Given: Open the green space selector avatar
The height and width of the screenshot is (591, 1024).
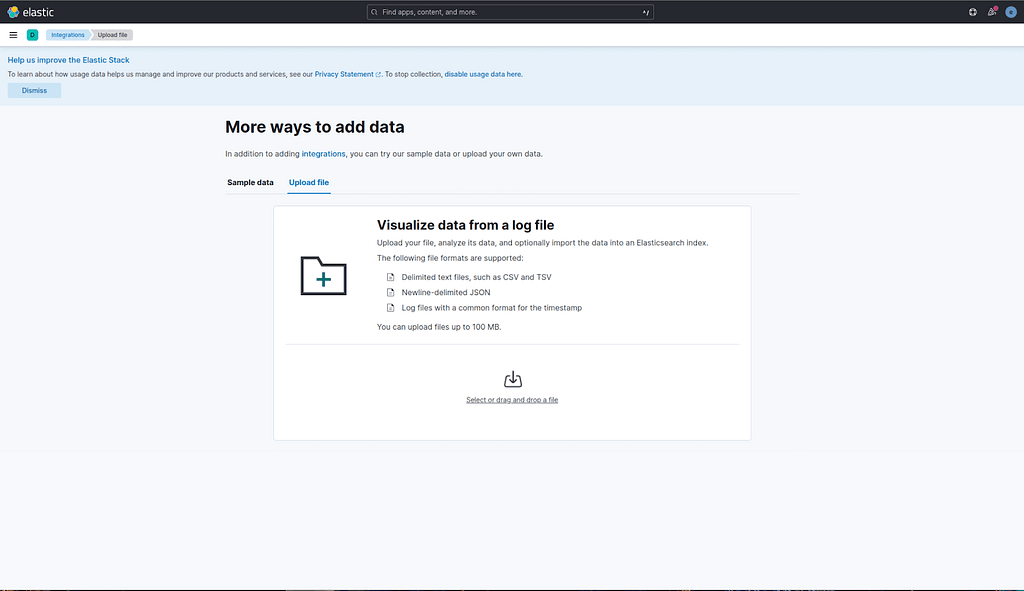Looking at the screenshot, I should (x=32, y=35).
